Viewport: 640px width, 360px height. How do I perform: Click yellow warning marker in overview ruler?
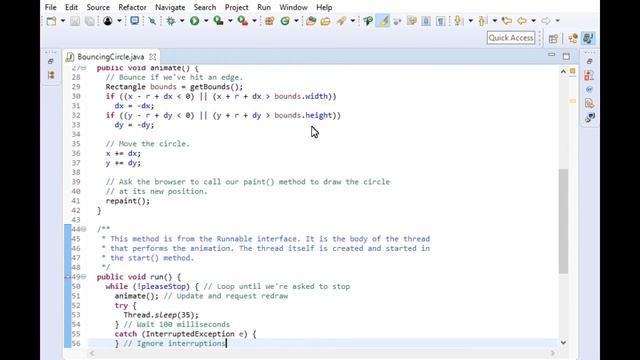pos(573,101)
